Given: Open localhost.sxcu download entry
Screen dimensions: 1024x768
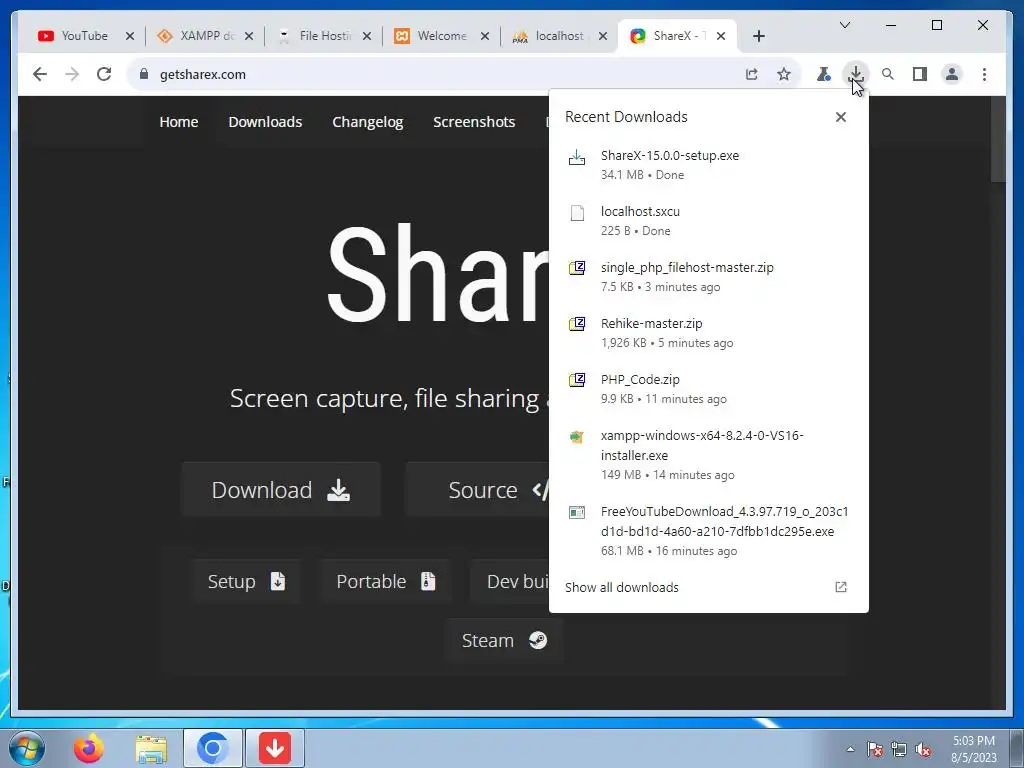Looking at the screenshot, I should (x=709, y=221).
